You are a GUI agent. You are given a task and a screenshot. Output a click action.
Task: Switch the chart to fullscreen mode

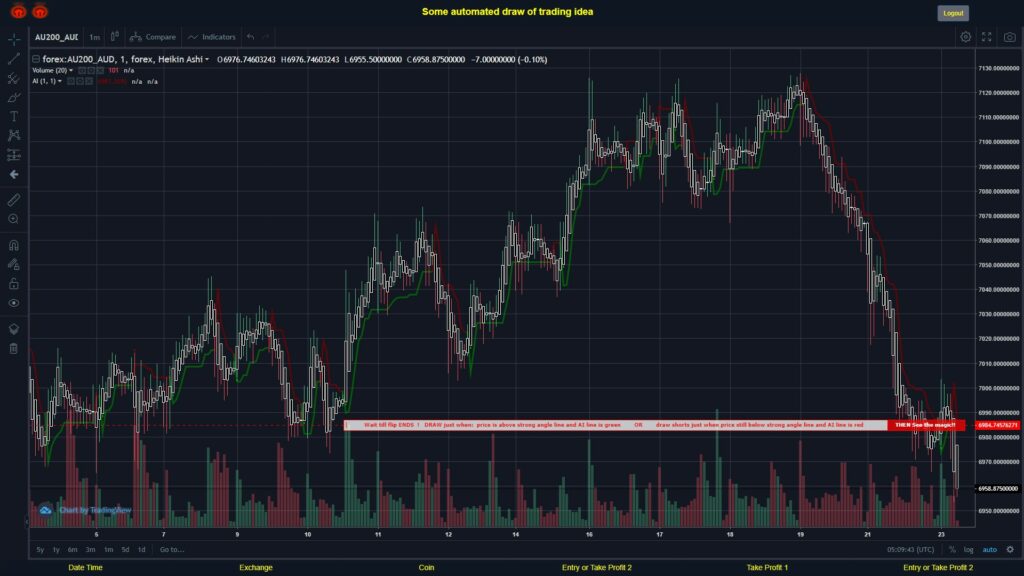click(987, 37)
